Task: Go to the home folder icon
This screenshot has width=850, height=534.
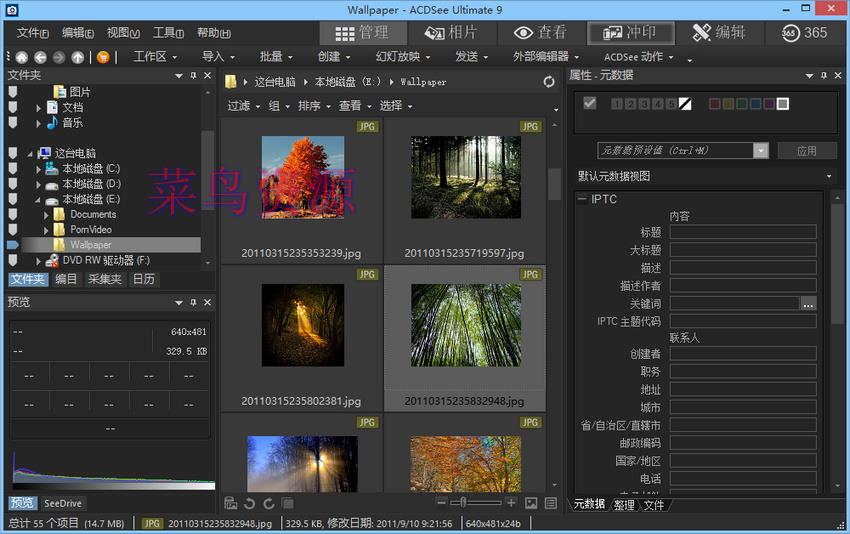Action: [x=22, y=57]
